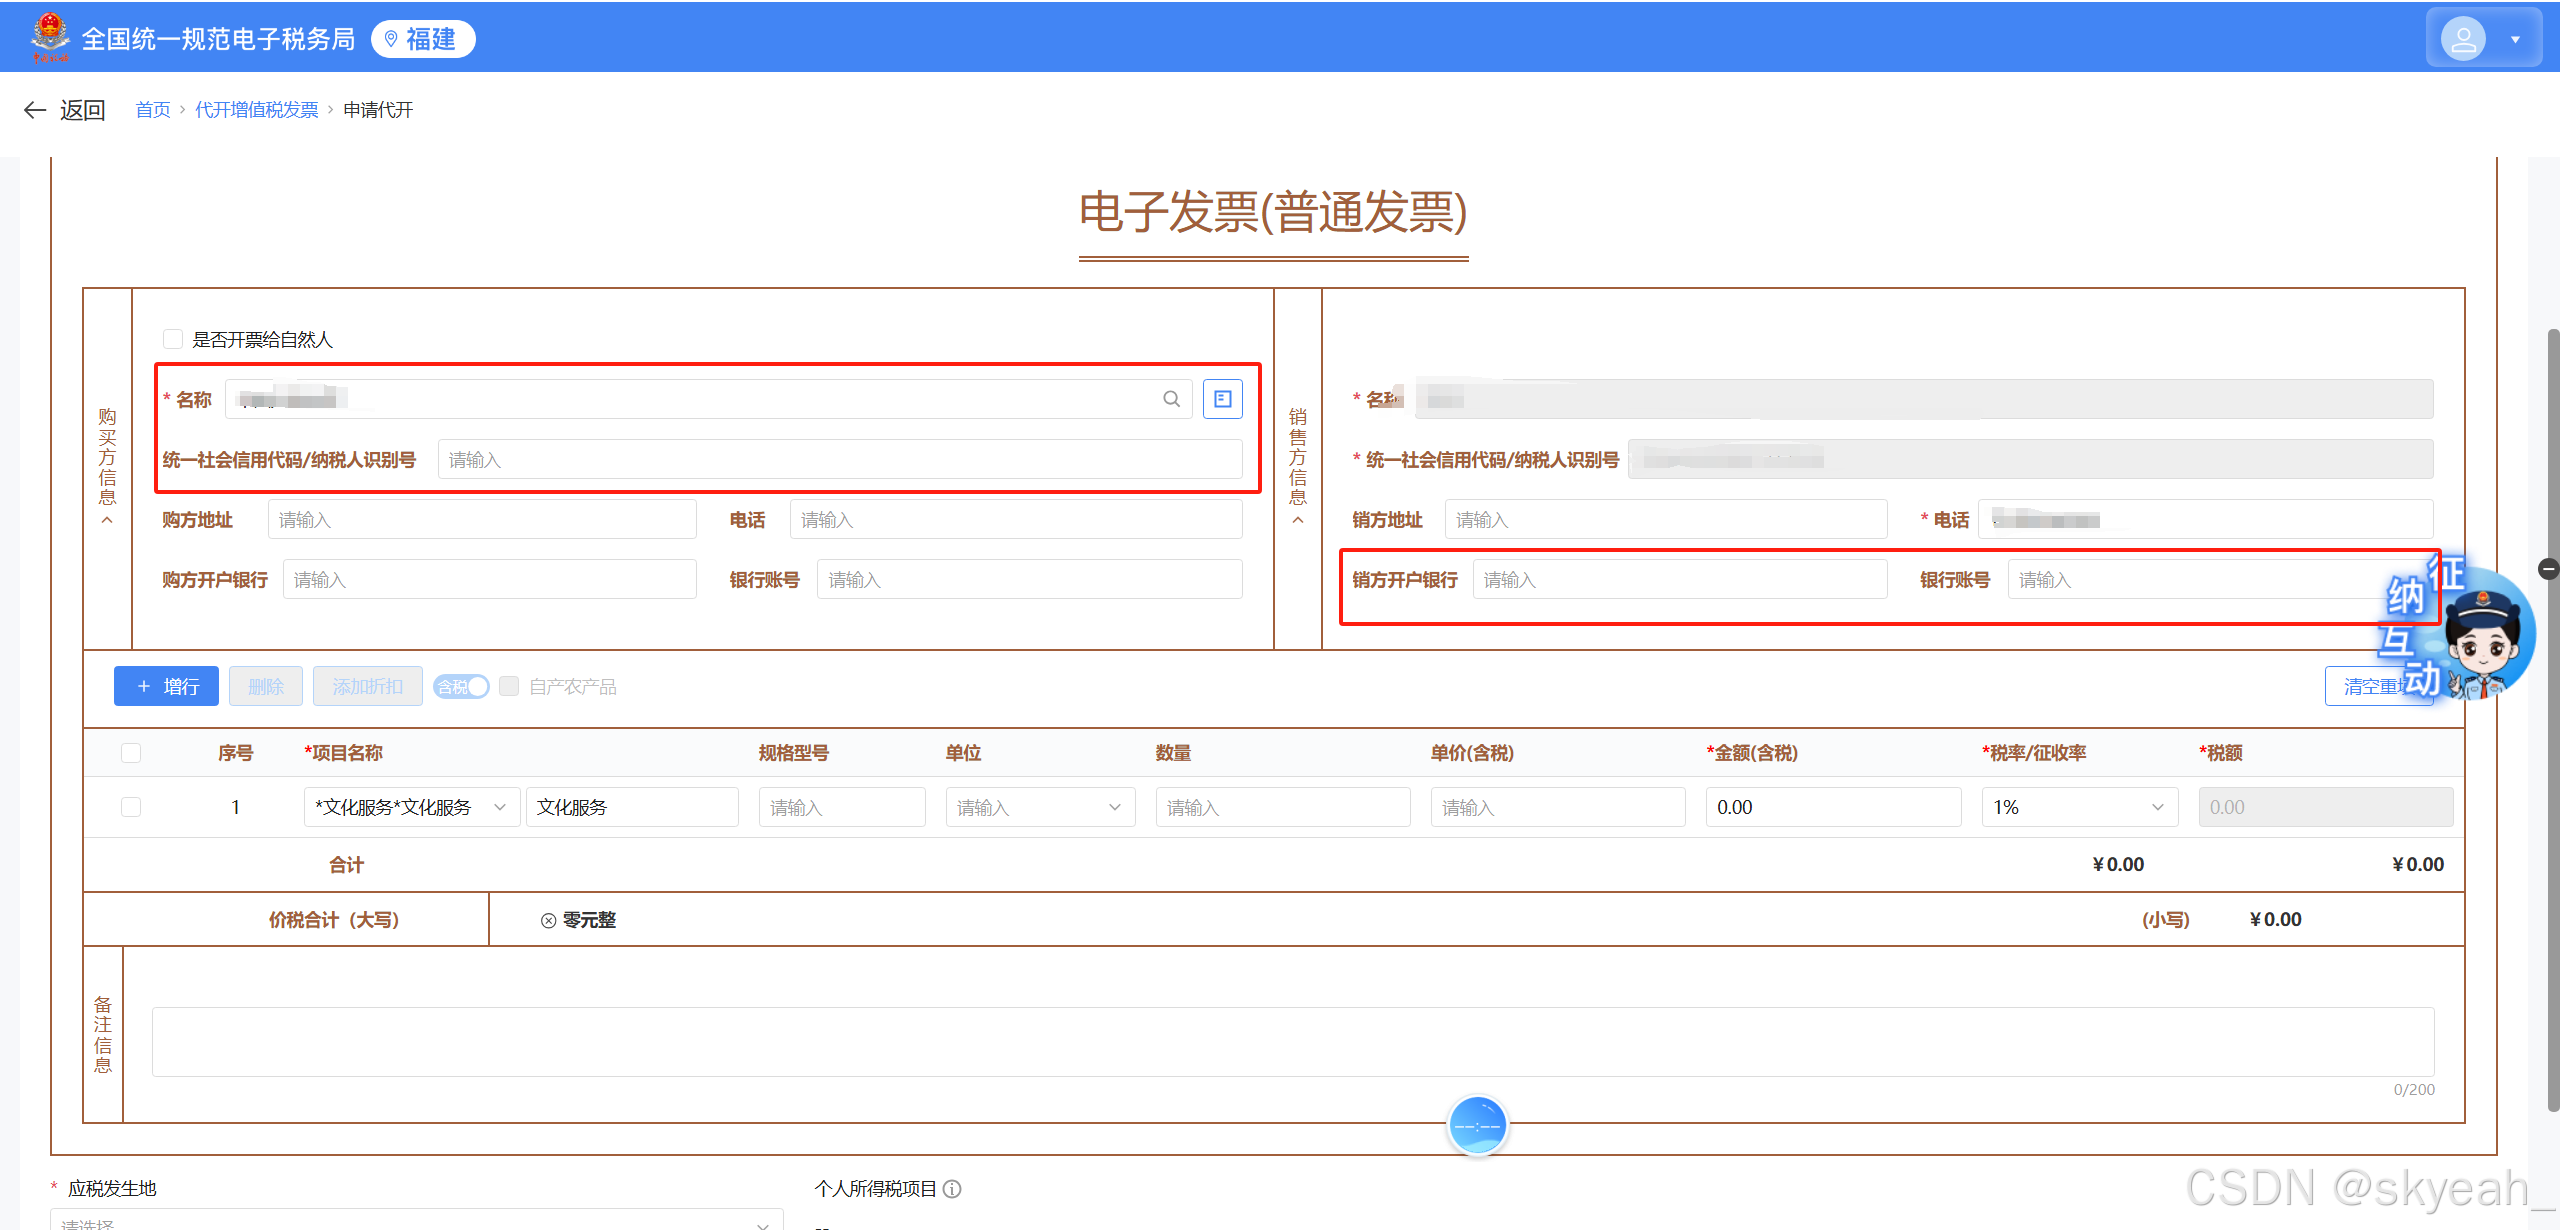Click the back arrow beside 返回
The height and width of the screenshot is (1230, 2560).
point(34,110)
